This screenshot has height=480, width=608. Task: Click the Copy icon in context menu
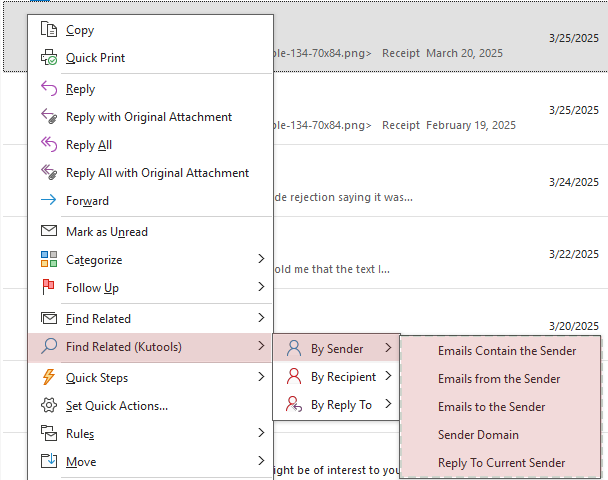49,30
